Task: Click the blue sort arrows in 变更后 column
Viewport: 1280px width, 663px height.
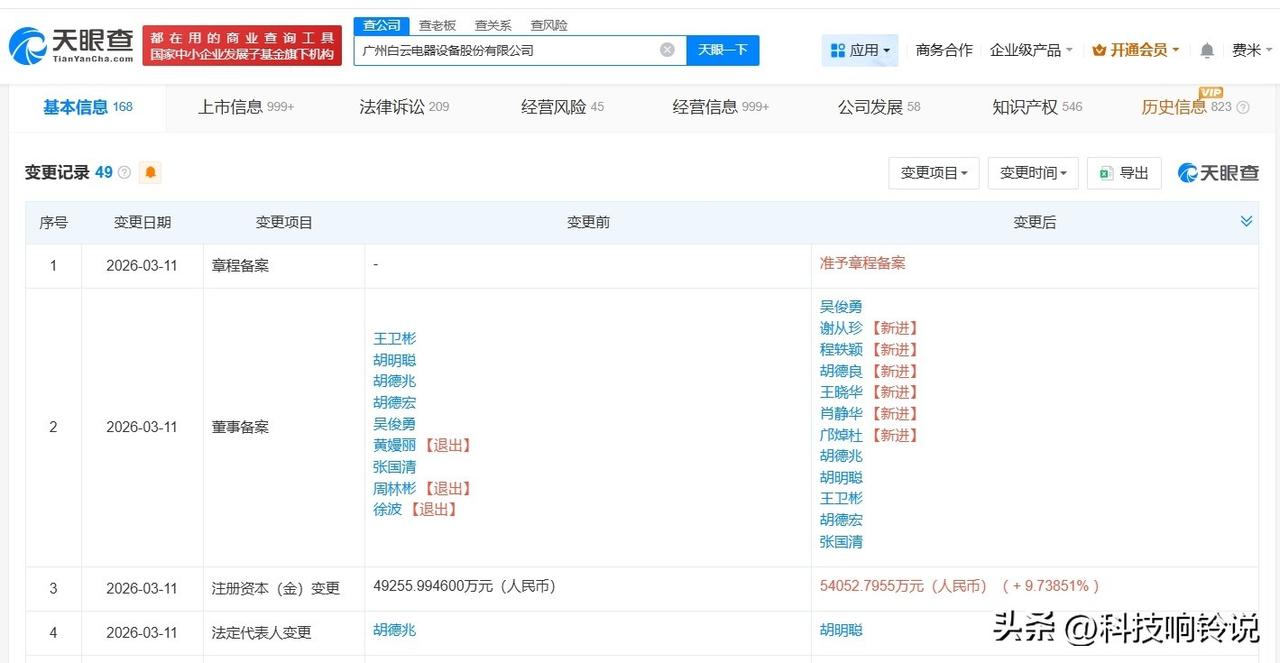Action: click(x=1246, y=221)
